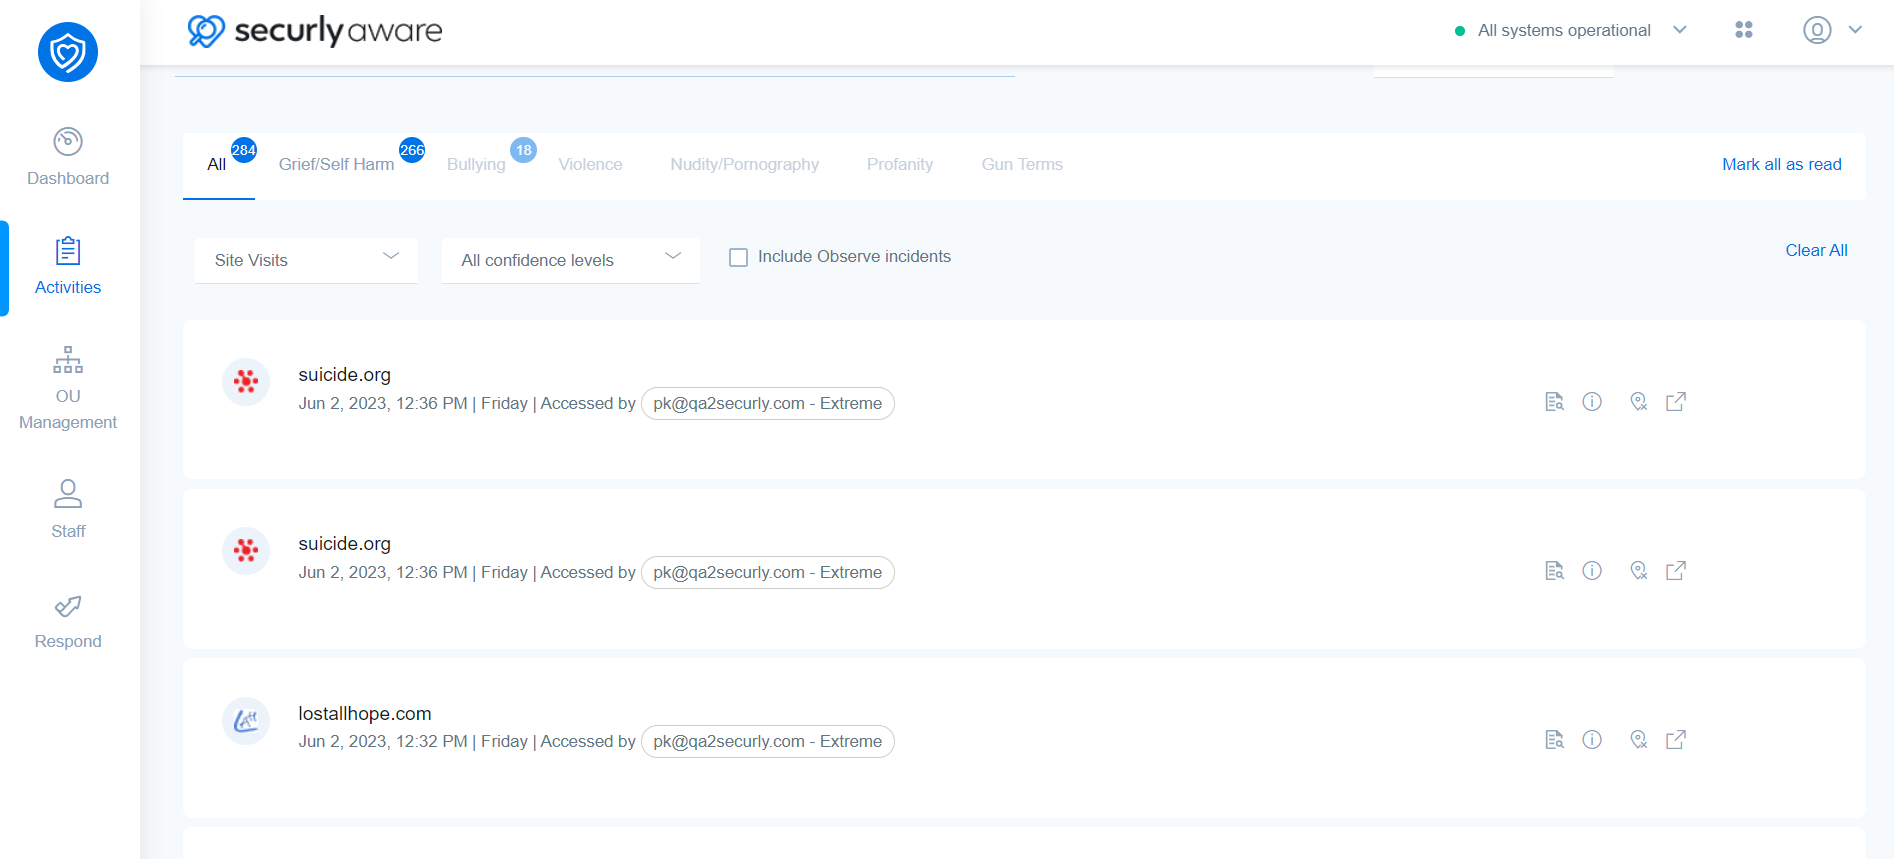Open the apps grid launcher icon
Screen dimensions: 1894x859
1744,30
